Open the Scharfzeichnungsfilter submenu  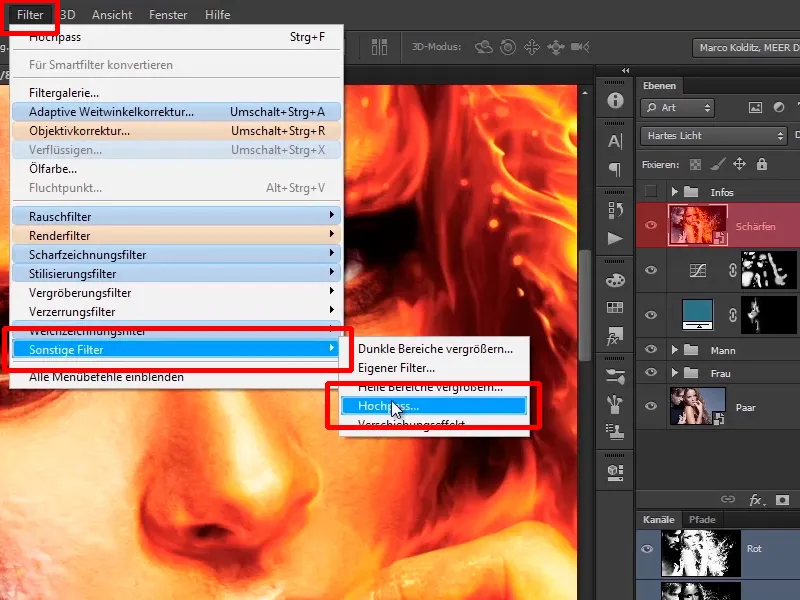176,255
